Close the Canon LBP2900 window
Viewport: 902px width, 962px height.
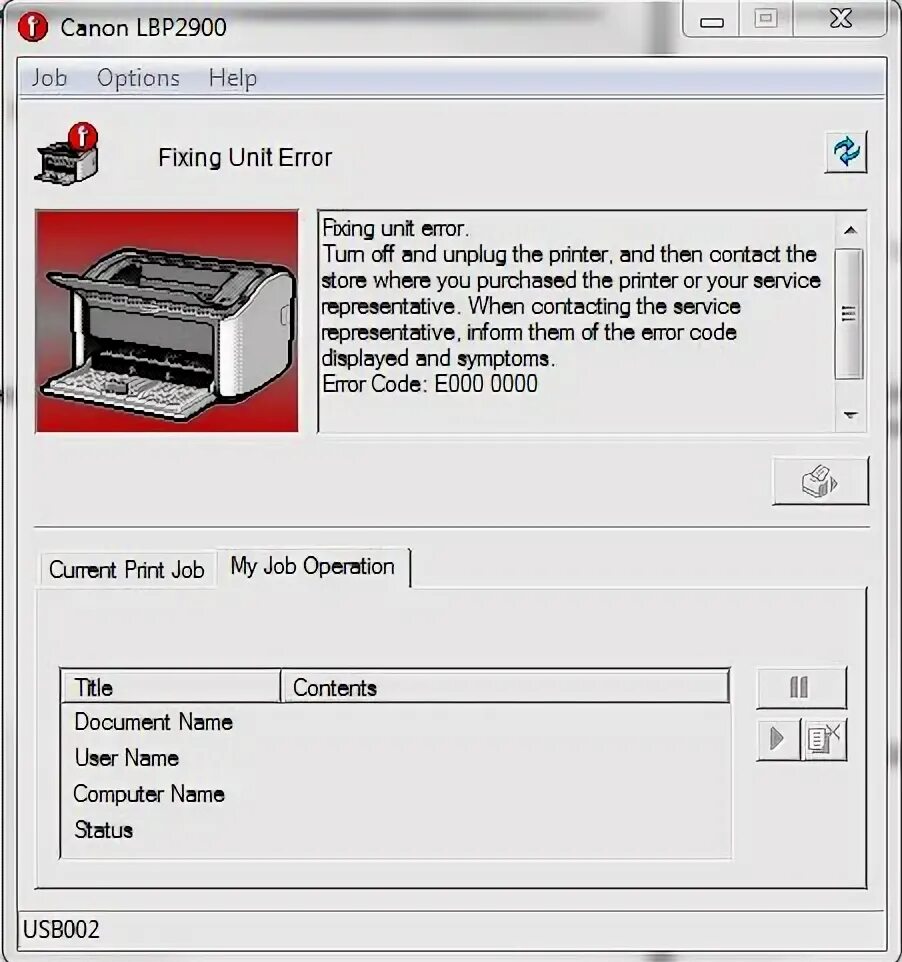(x=841, y=19)
